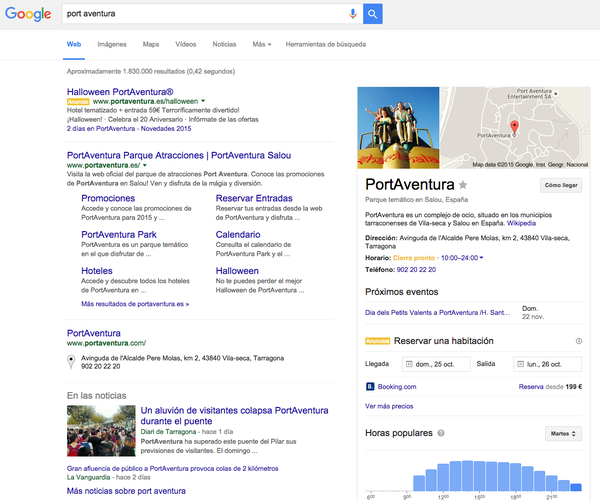This screenshot has height=502, width=600.
Task: Open the Halloween sitelink
Action: [x=237, y=271]
